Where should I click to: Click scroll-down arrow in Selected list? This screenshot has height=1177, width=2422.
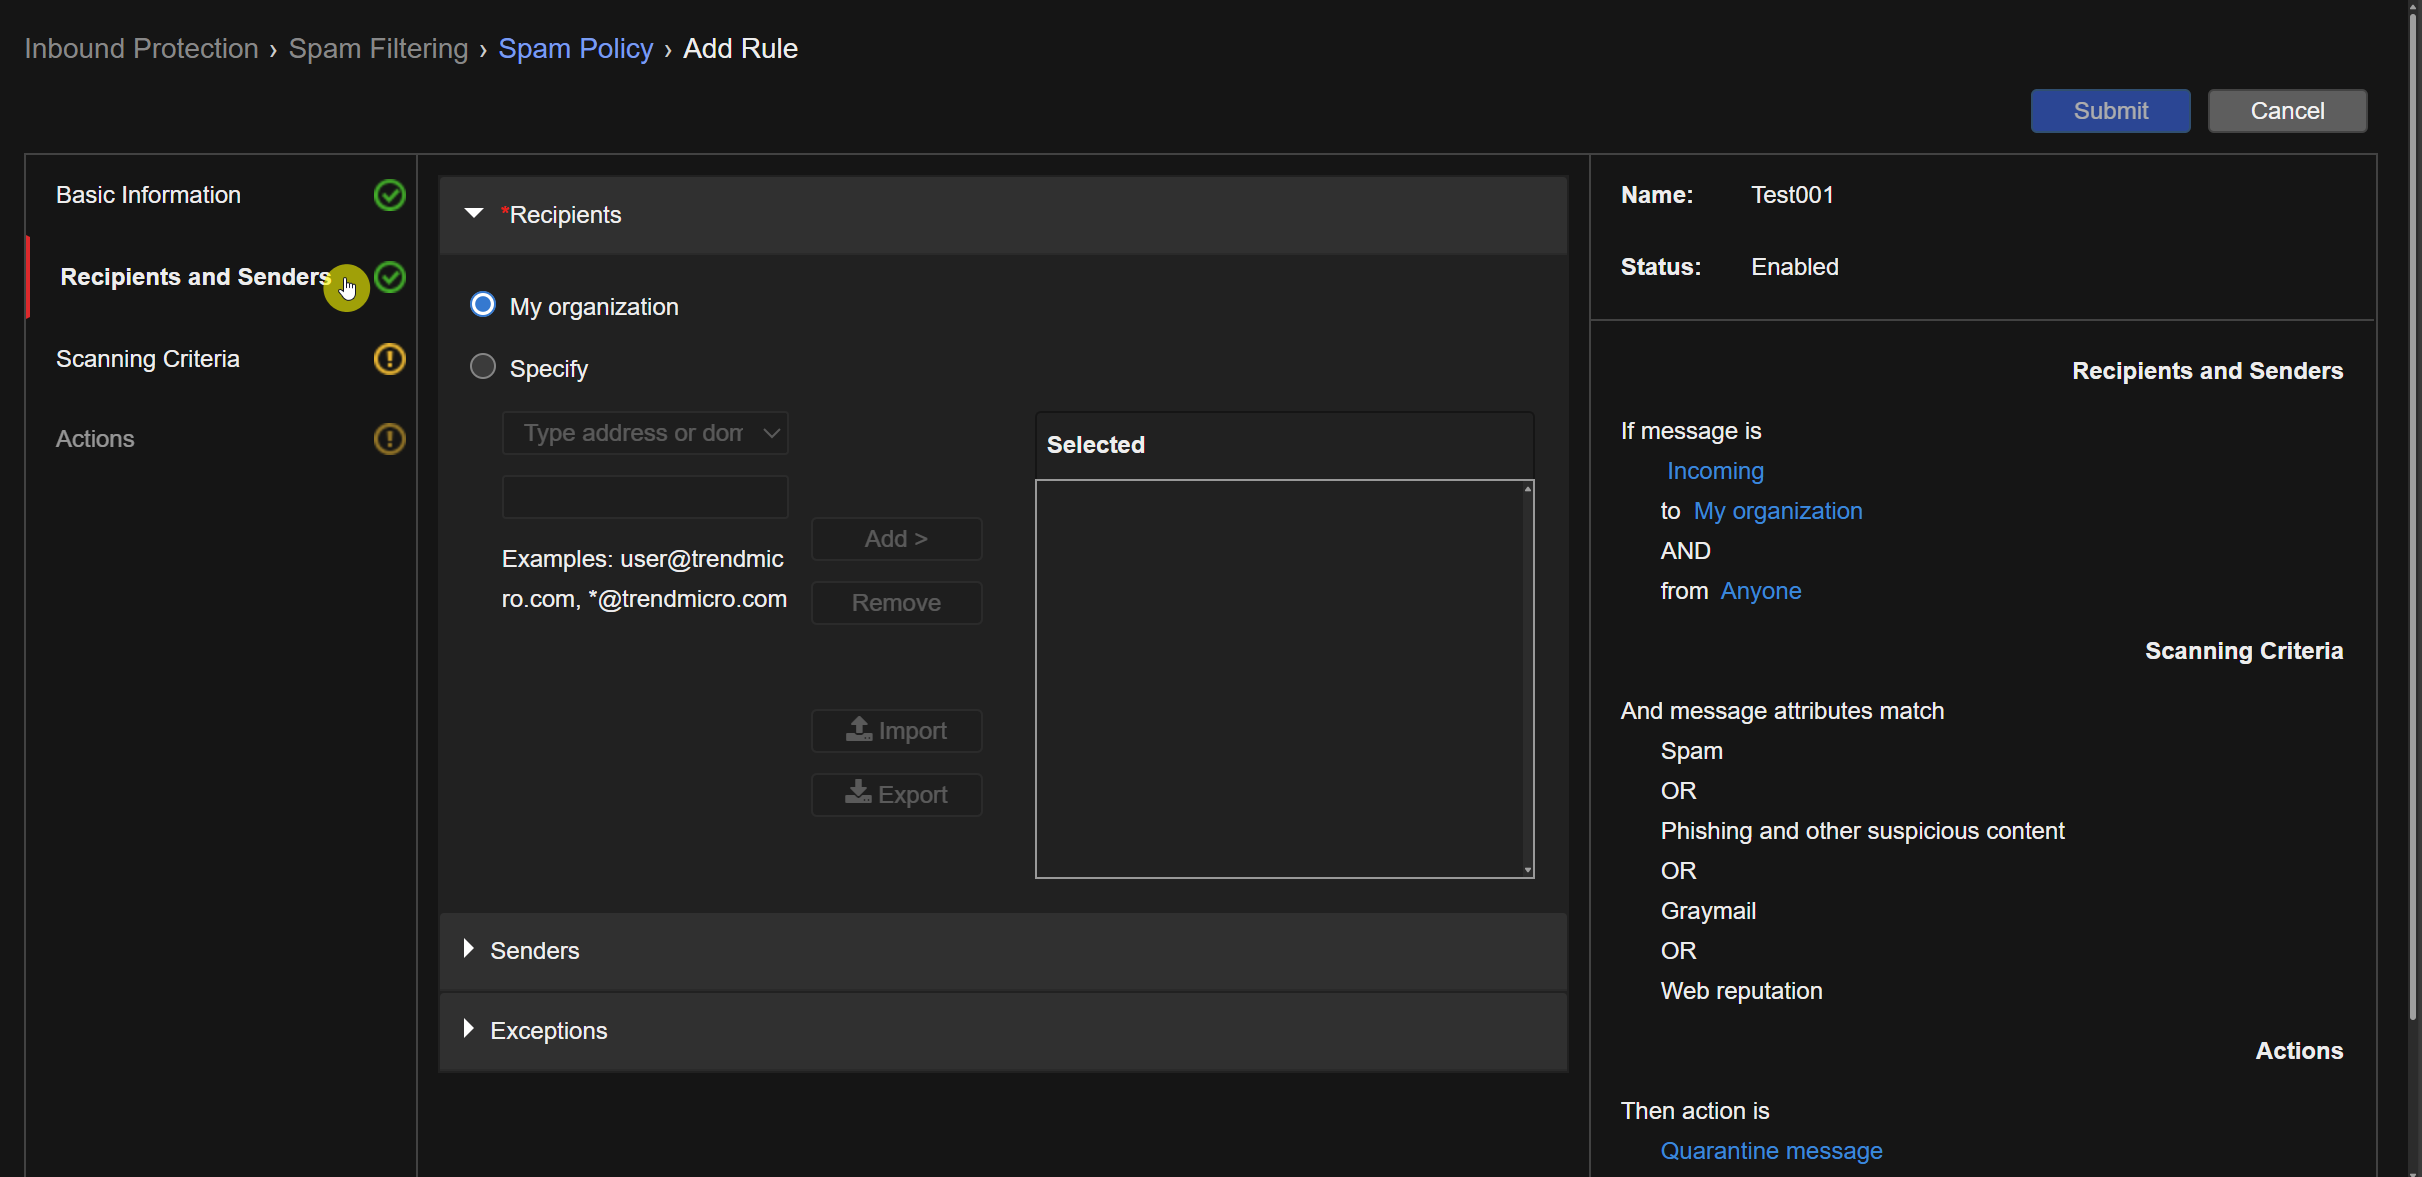[1527, 870]
